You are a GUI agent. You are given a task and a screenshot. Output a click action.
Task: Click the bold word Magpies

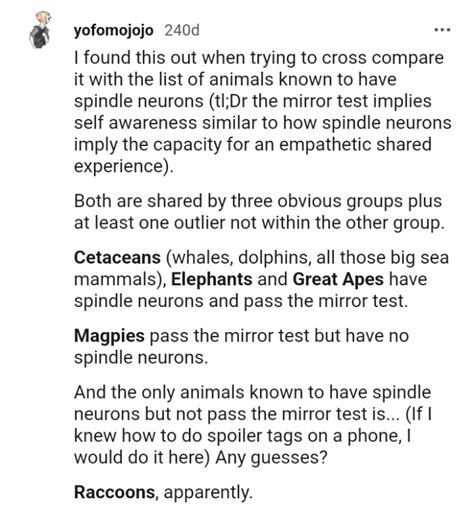tap(109, 336)
